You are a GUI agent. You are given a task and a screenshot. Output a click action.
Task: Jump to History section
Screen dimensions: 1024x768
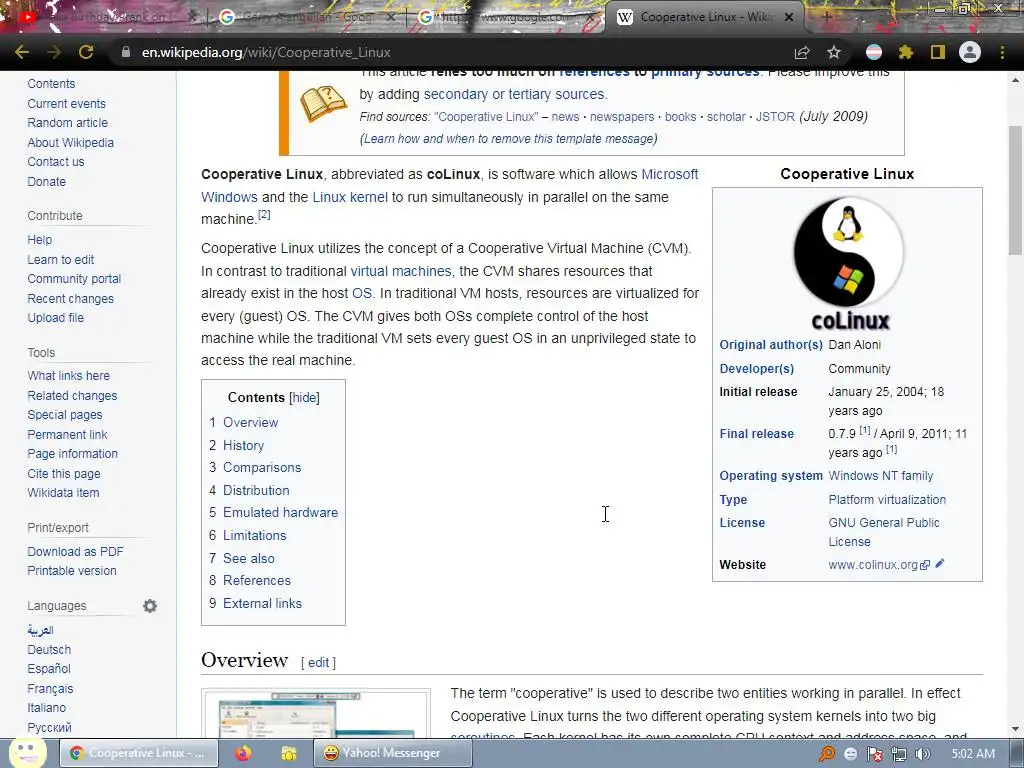(x=243, y=445)
